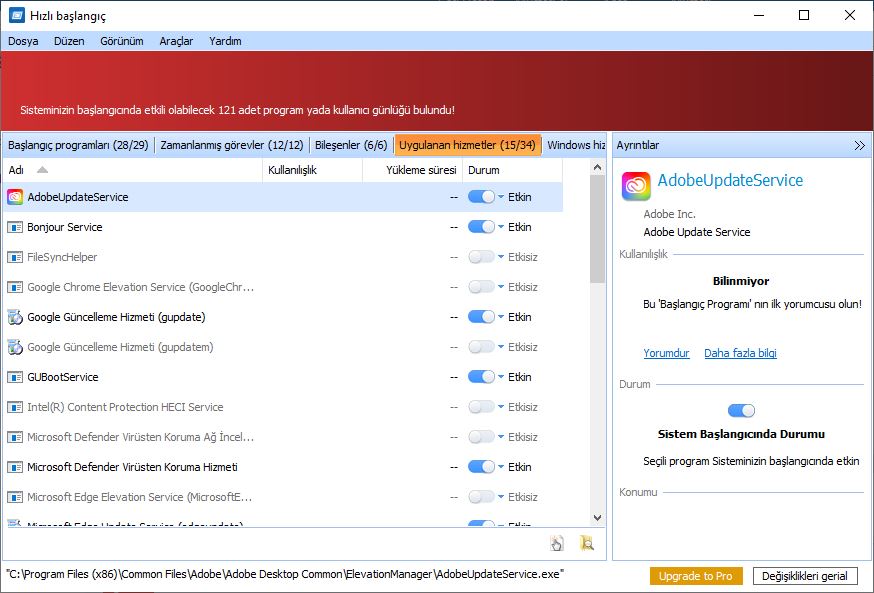Sort by the Kullanılışlık column header
This screenshot has width=874, height=593.
click(x=312, y=170)
